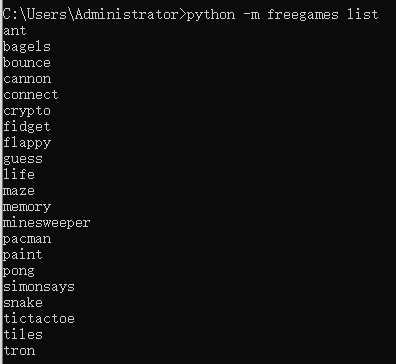Select the 'crypto' text line

pos(27,111)
